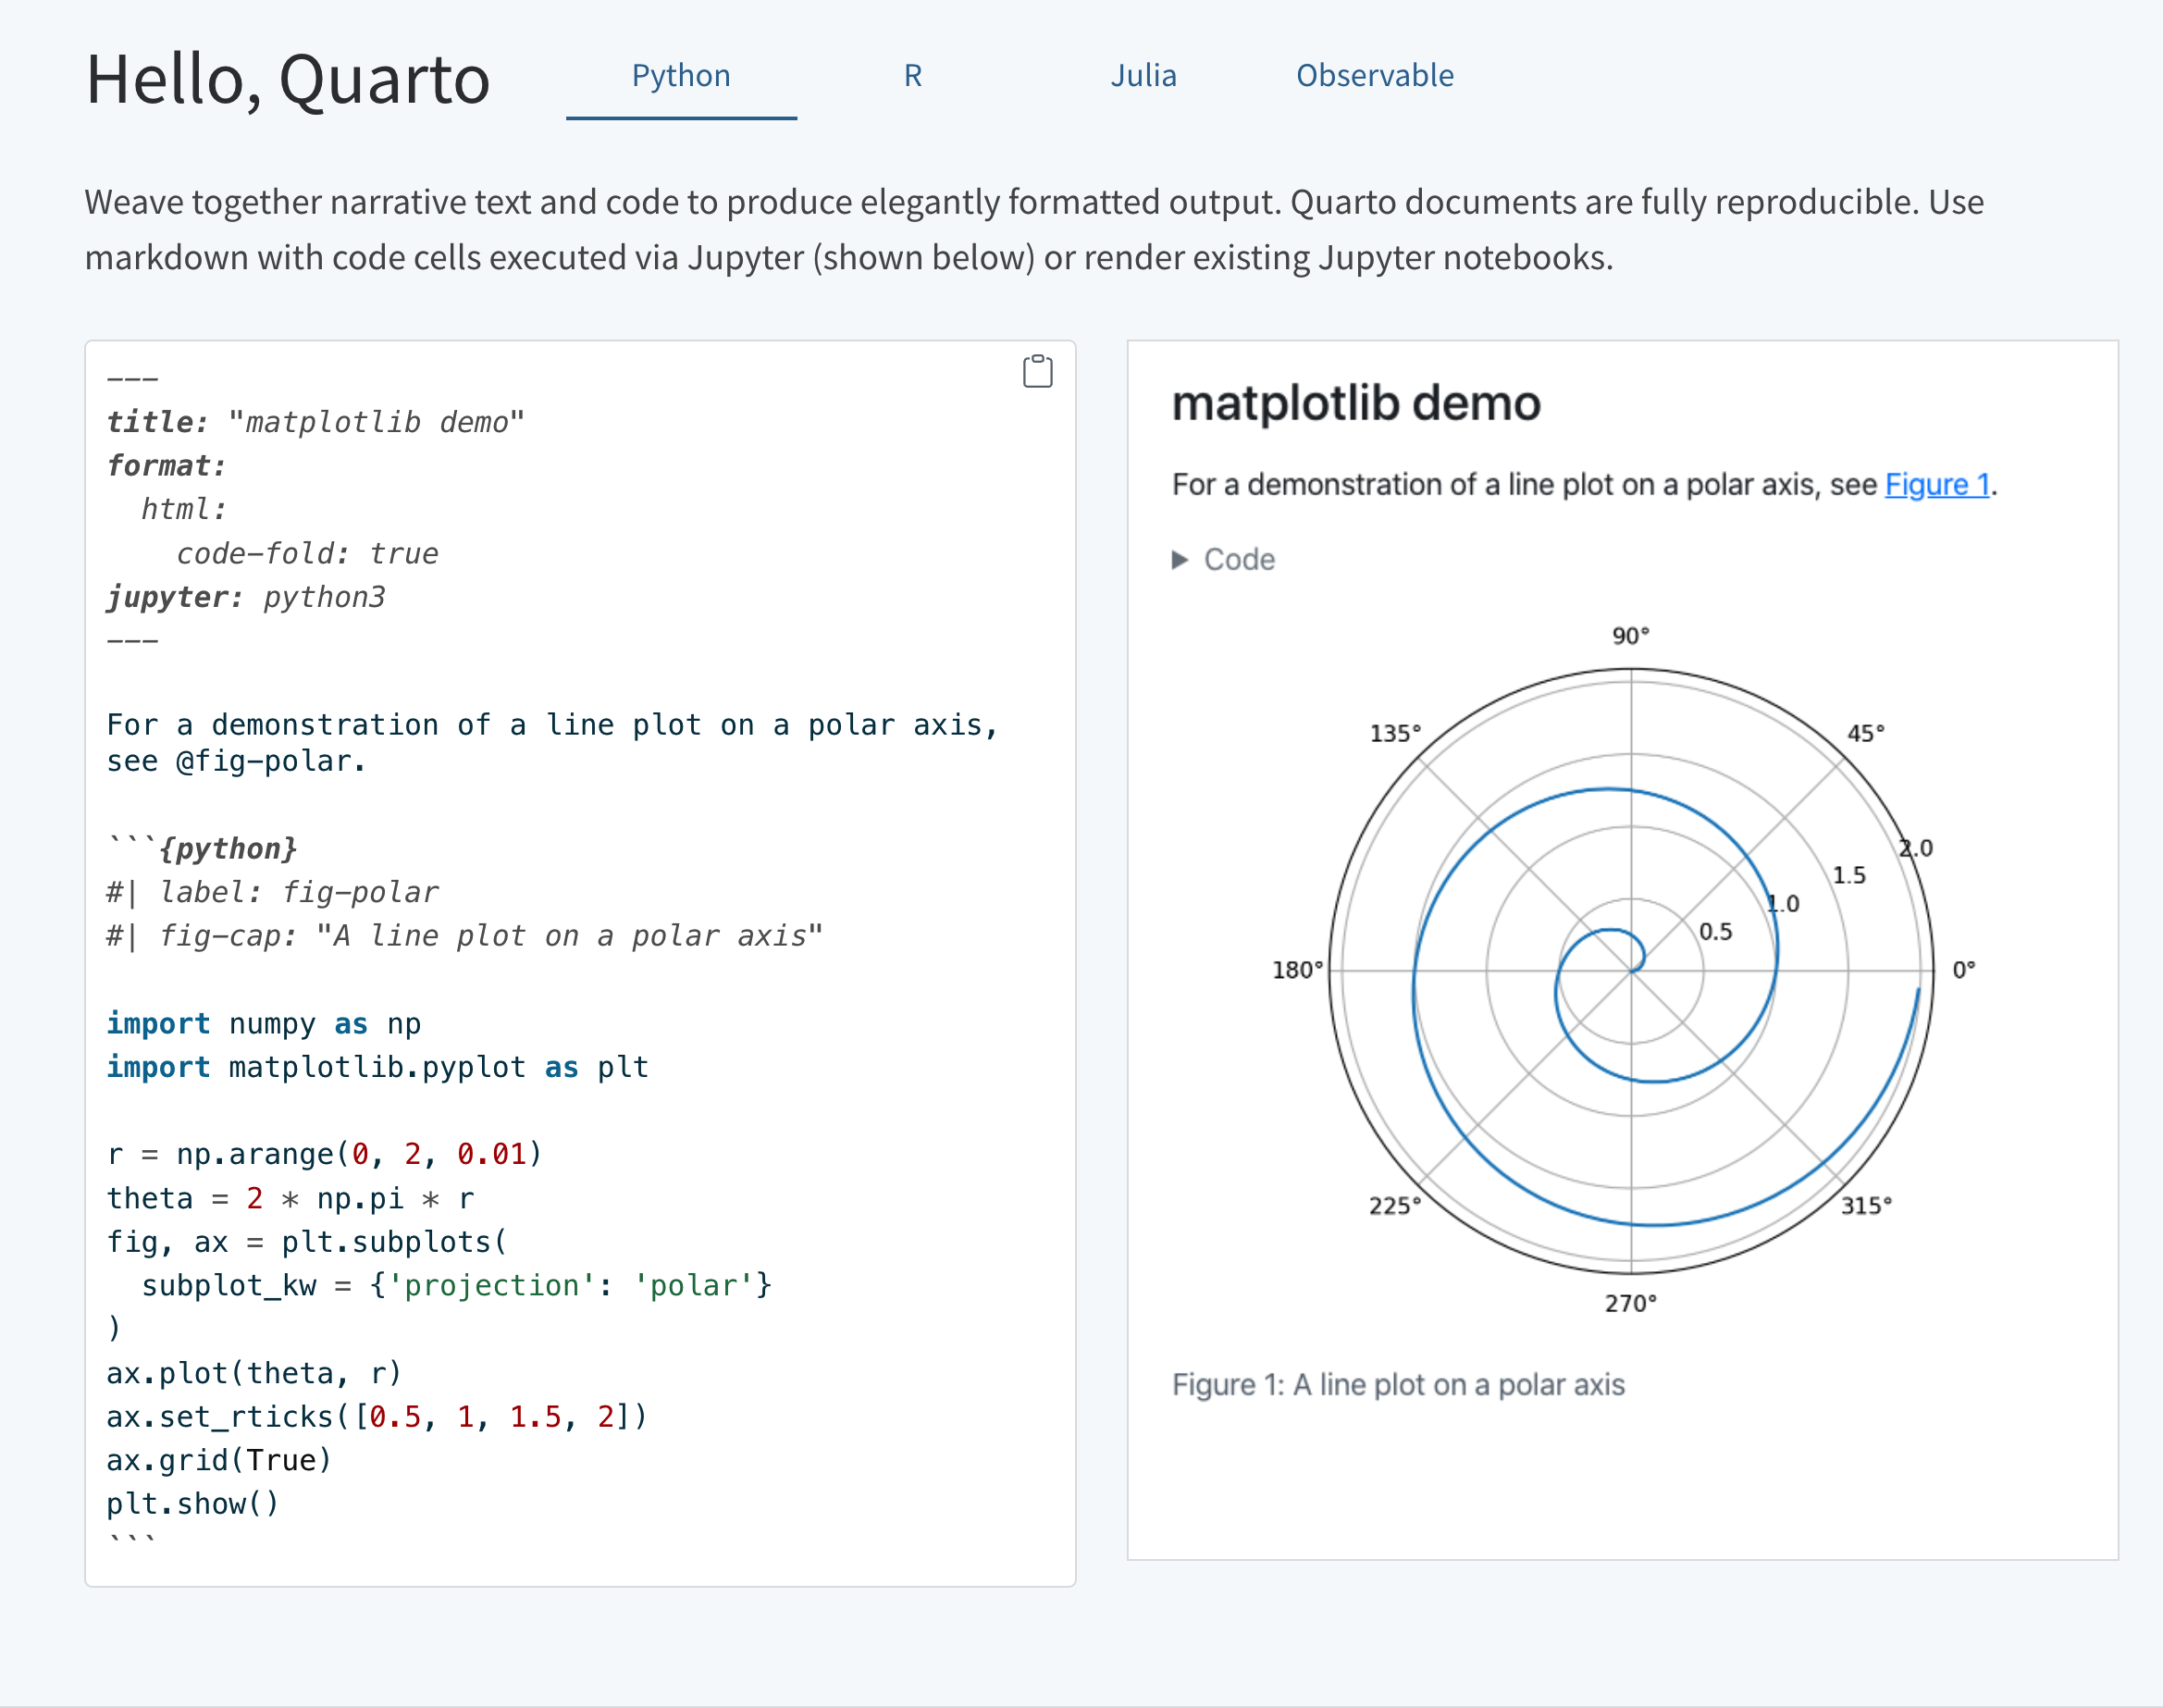Image resolution: width=2163 pixels, height=1708 pixels.
Task: Click the polar plot spiral image
Action: [1631, 970]
